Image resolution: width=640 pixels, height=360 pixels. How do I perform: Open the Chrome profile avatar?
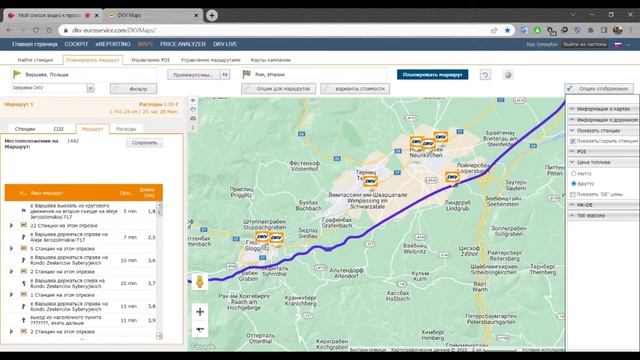(618, 30)
